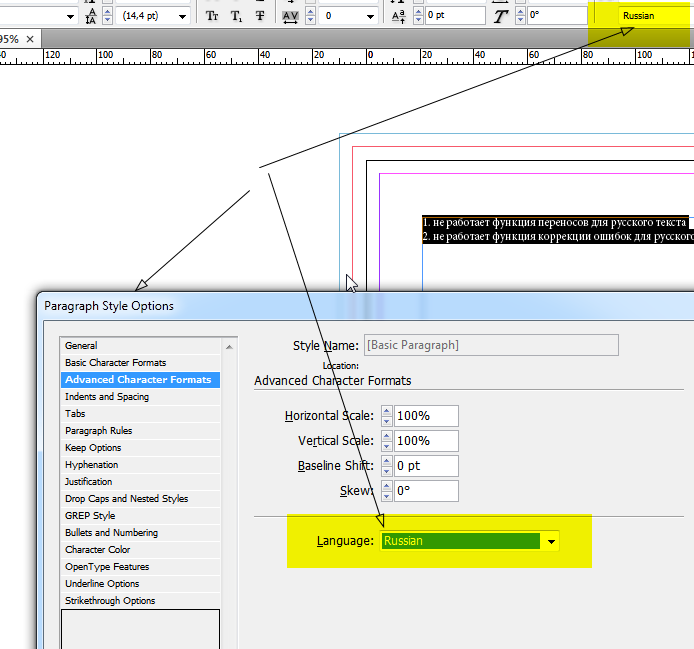The width and height of the screenshot is (694, 649).
Task: Toggle the Strikethrough formatting icon
Action: (260, 16)
